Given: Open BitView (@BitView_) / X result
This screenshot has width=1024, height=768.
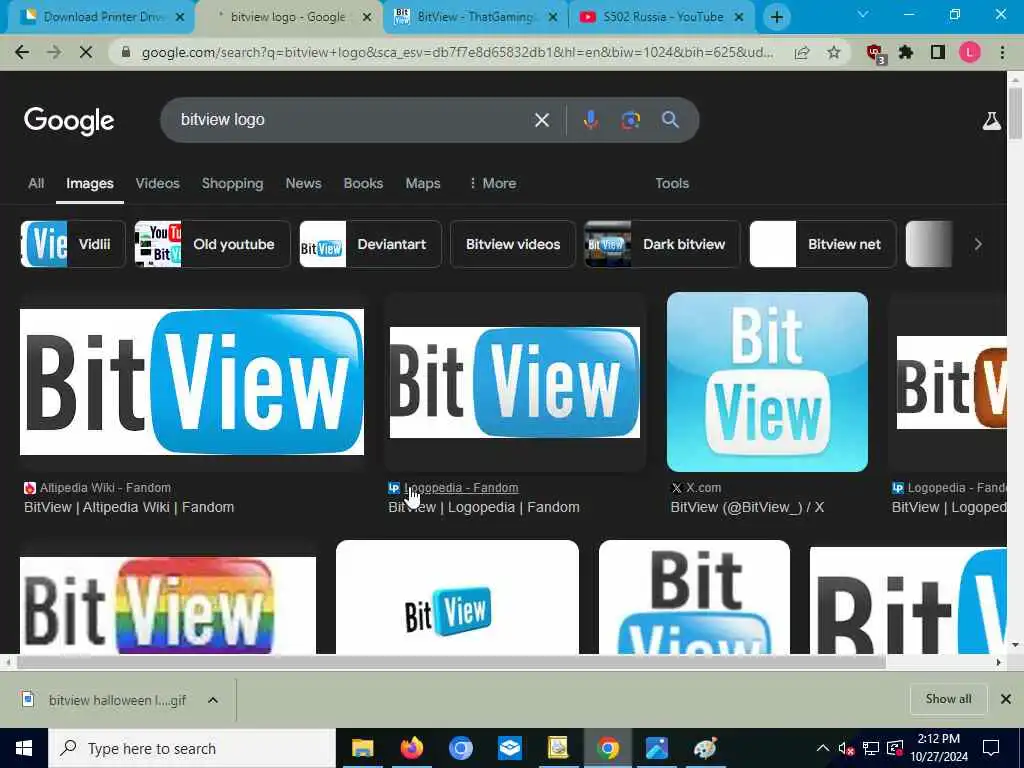Looking at the screenshot, I should pyautogui.click(x=747, y=507).
